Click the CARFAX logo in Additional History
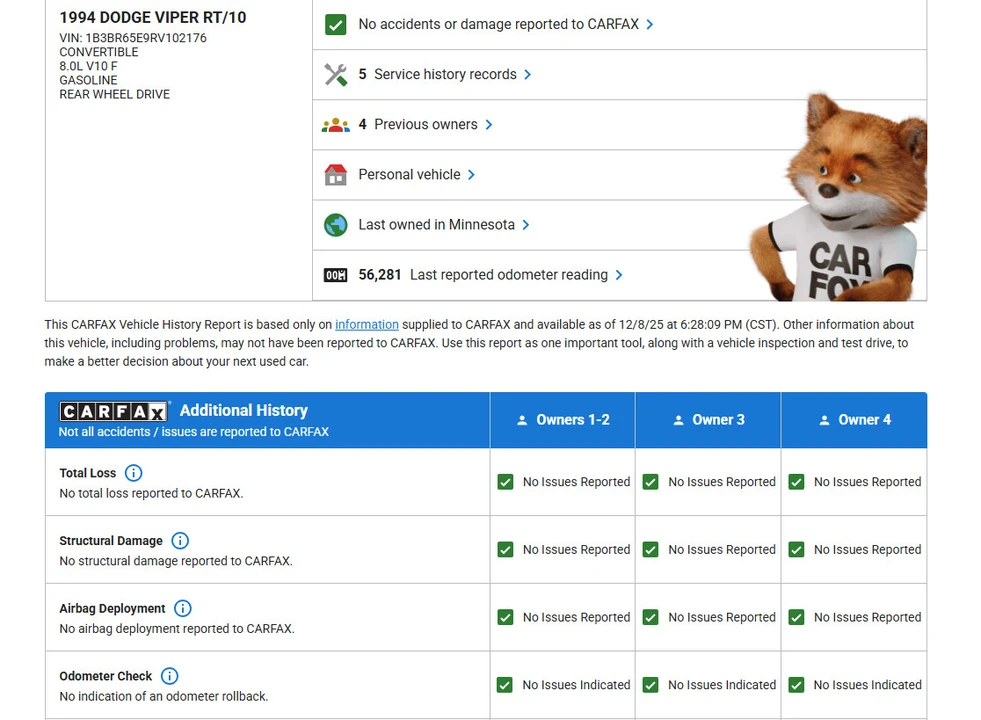The height and width of the screenshot is (720, 981). coord(114,411)
